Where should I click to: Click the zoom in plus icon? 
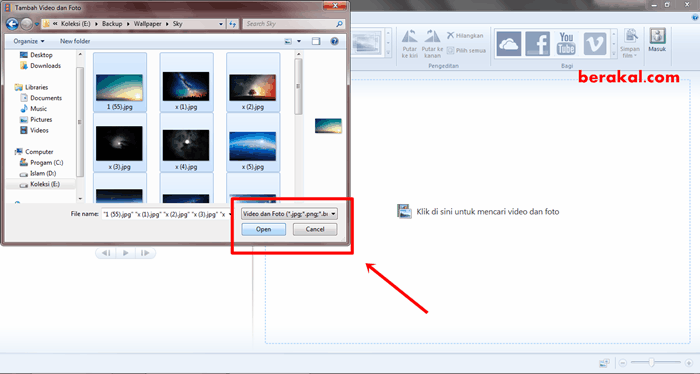tap(688, 362)
